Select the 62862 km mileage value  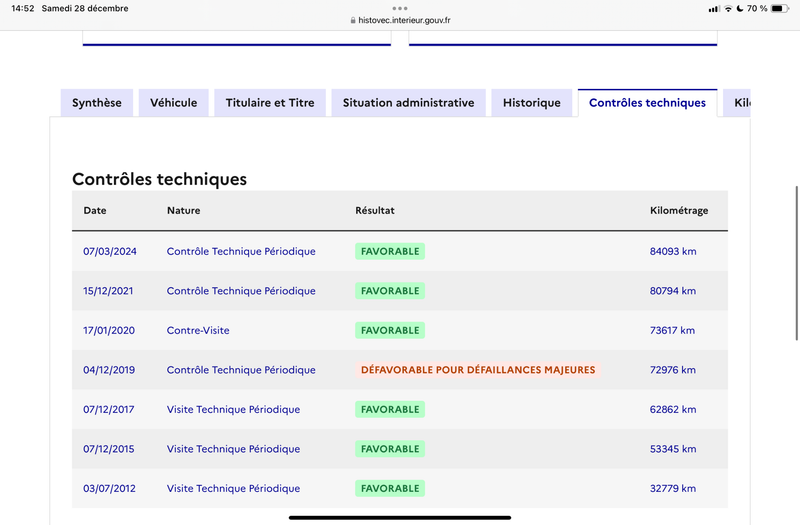pyautogui.click(x=673, y=409)
